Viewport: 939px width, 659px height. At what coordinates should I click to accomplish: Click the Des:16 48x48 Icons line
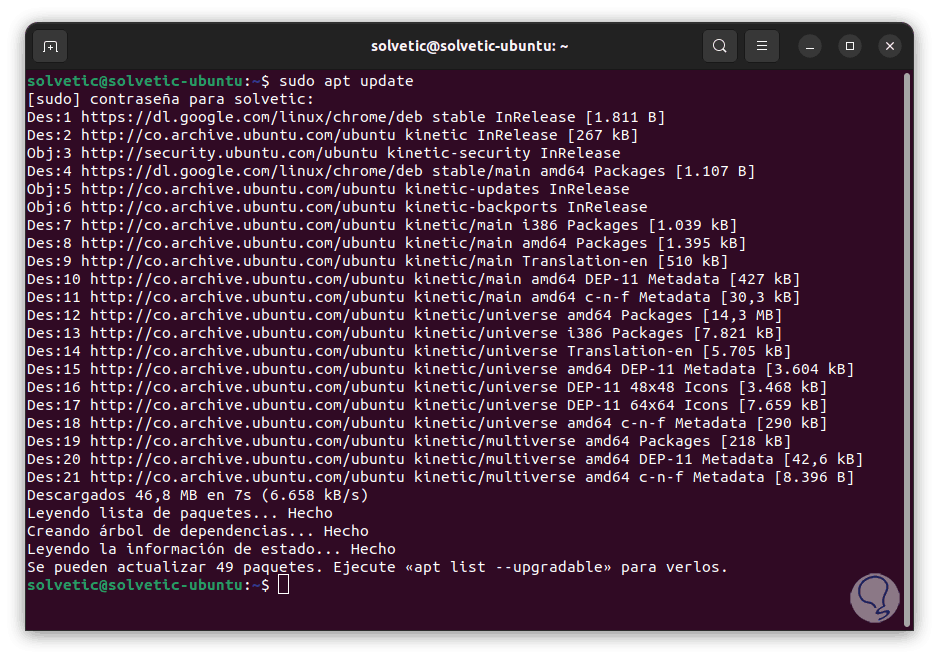427,386
